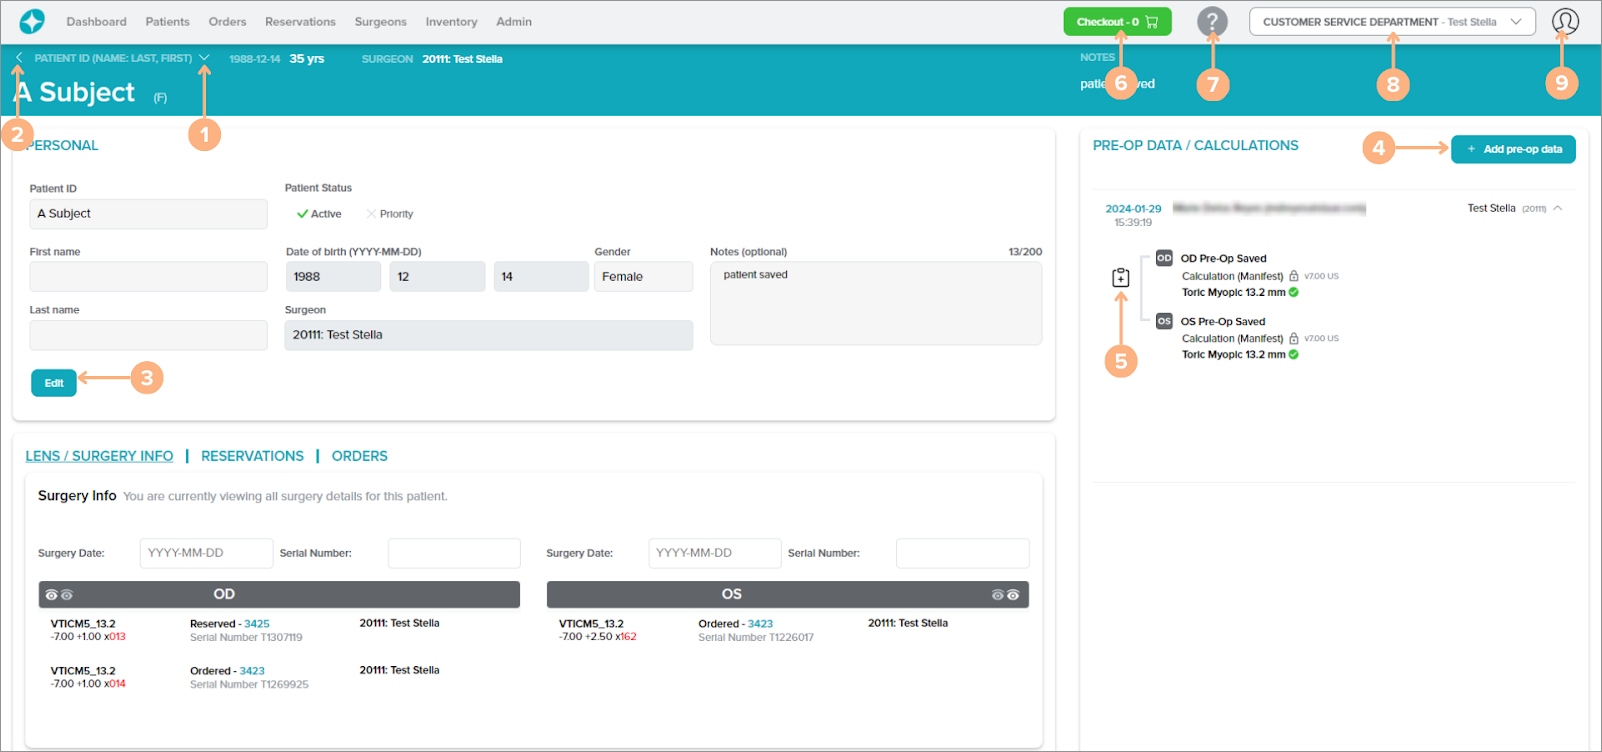Click the eyes icon in OD header

(x=59, y=595)
